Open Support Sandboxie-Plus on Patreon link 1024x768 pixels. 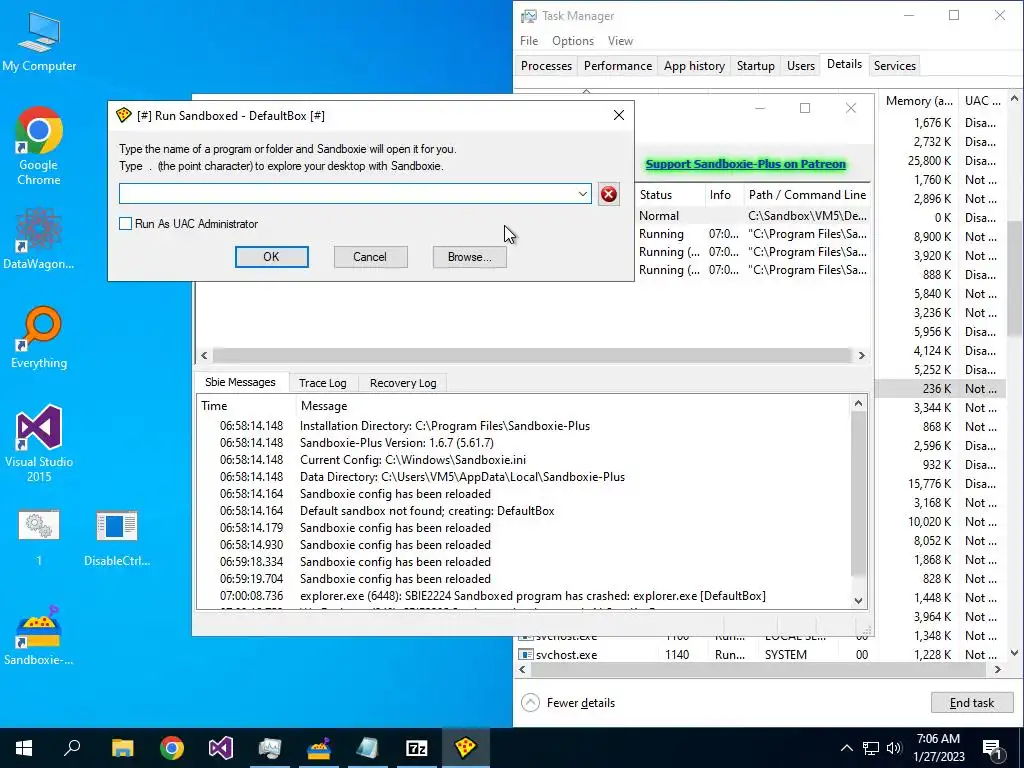pos(745,164)
